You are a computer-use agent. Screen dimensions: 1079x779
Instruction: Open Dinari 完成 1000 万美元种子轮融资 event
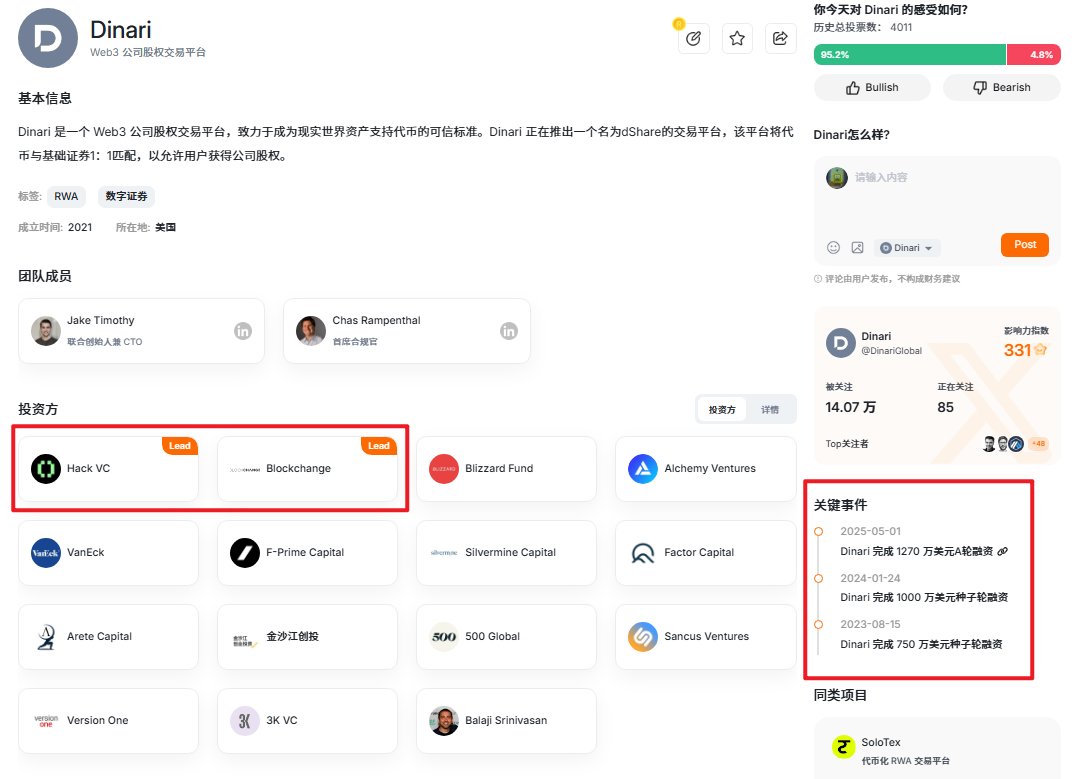pyautogui.click(x=924, y=597)
